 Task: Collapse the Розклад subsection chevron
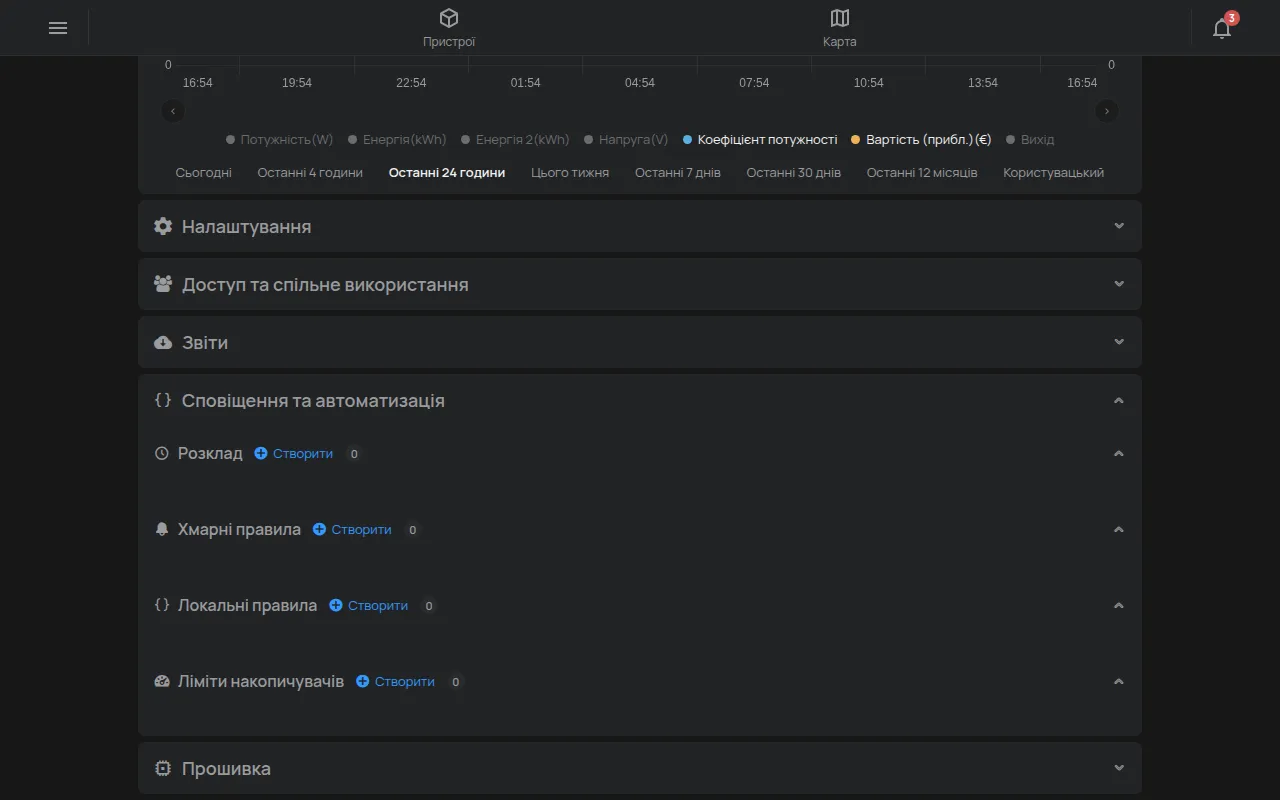click(x=1119, y=453)
